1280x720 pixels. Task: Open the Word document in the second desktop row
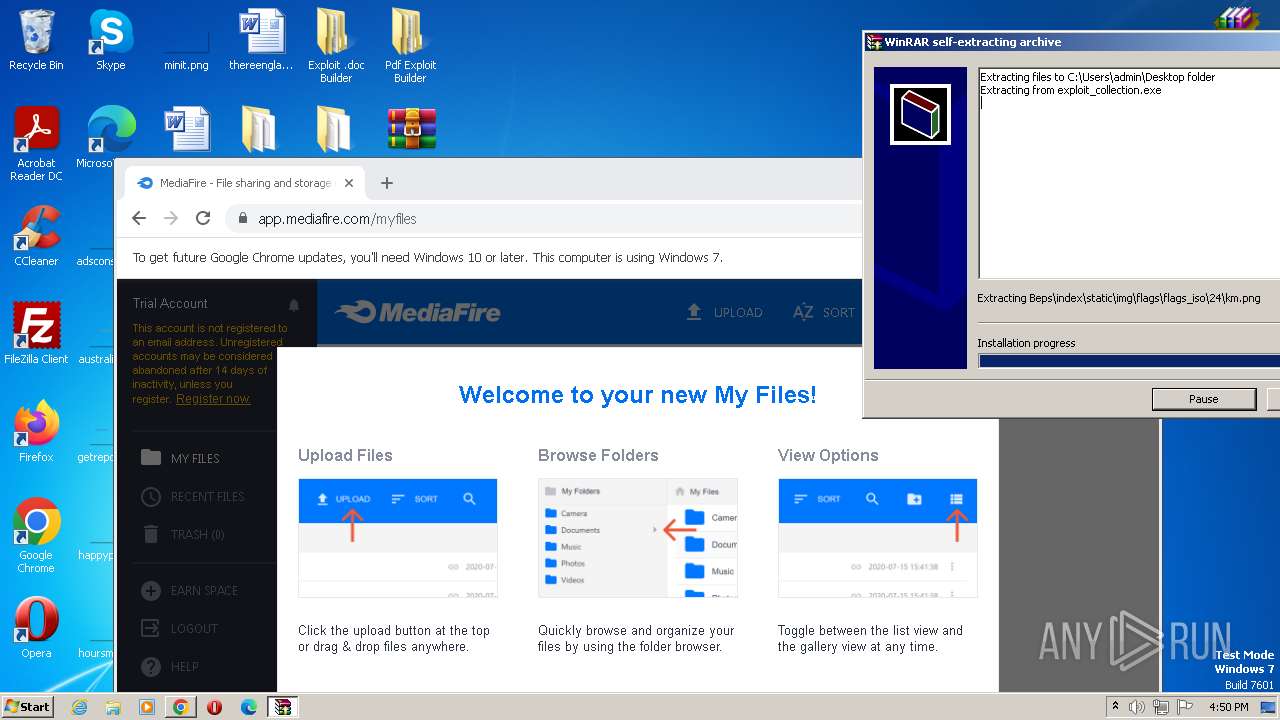pyautogui.click(x=186, y=130)
